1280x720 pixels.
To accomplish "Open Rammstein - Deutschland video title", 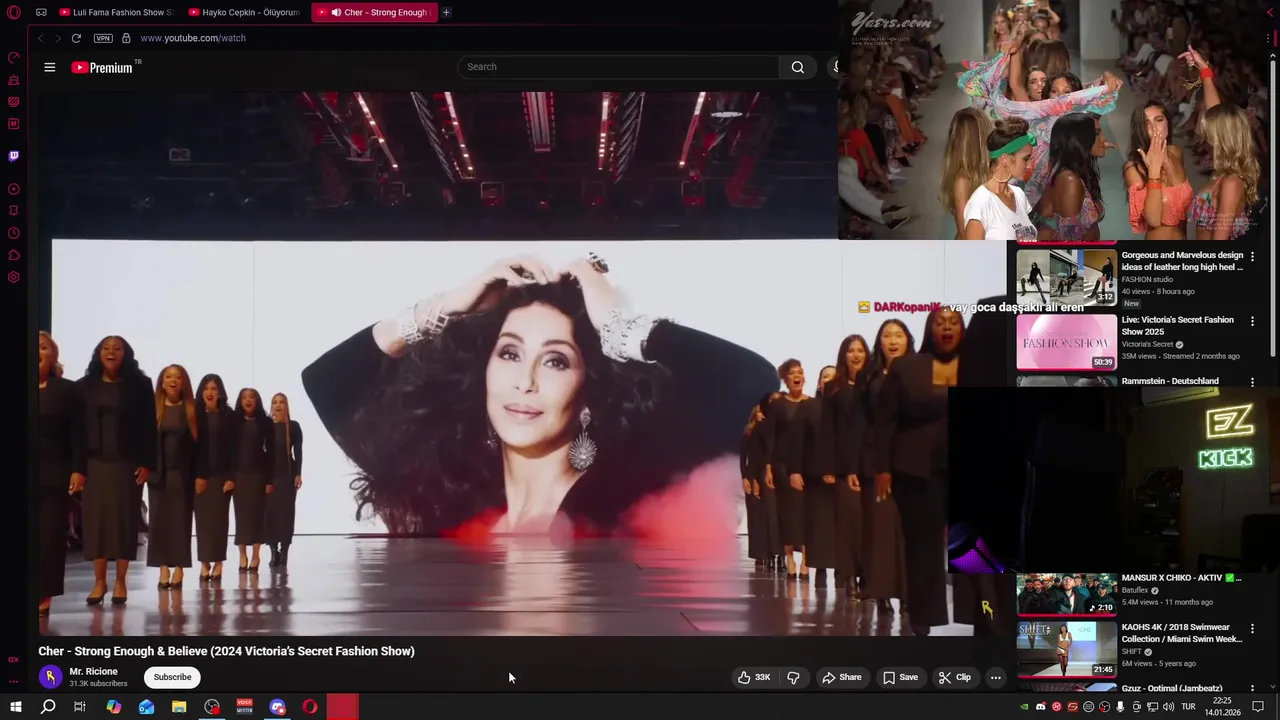I will pos(1170,381).
